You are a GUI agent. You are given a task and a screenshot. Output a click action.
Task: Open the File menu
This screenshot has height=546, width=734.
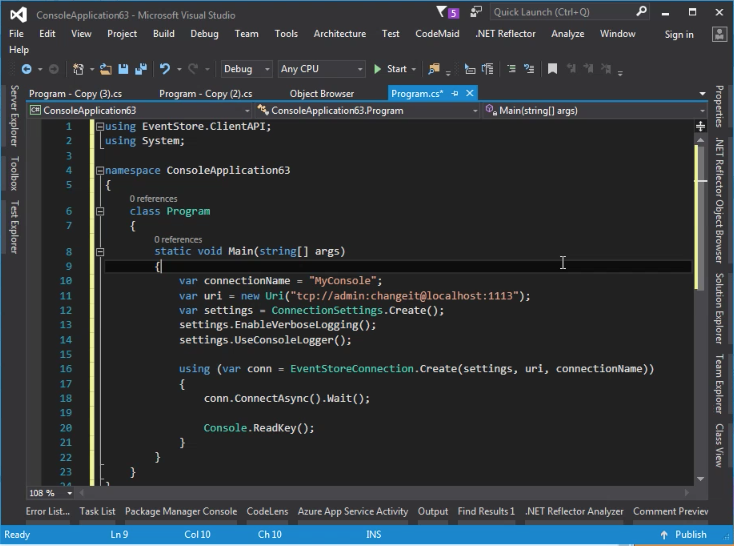(x=16, y=34)
